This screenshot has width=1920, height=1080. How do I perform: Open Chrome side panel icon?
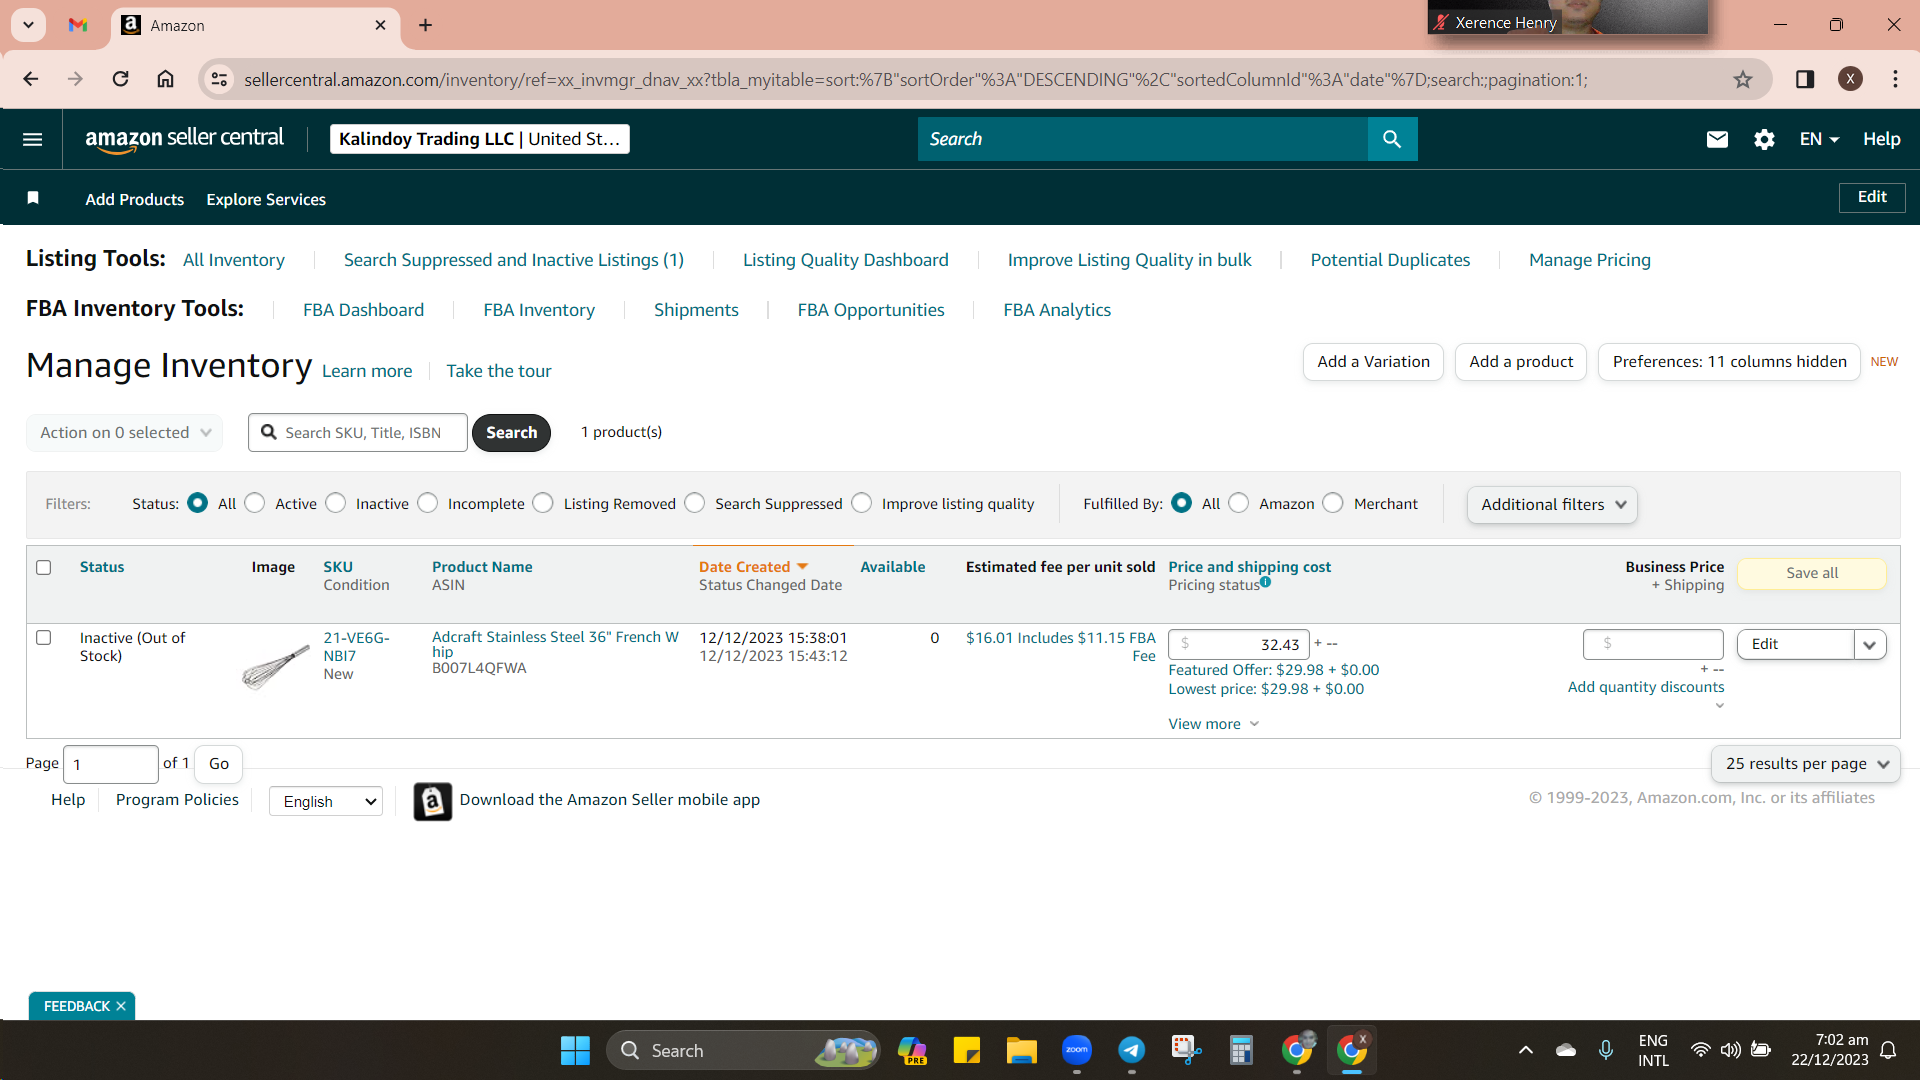click(1805, 79)
